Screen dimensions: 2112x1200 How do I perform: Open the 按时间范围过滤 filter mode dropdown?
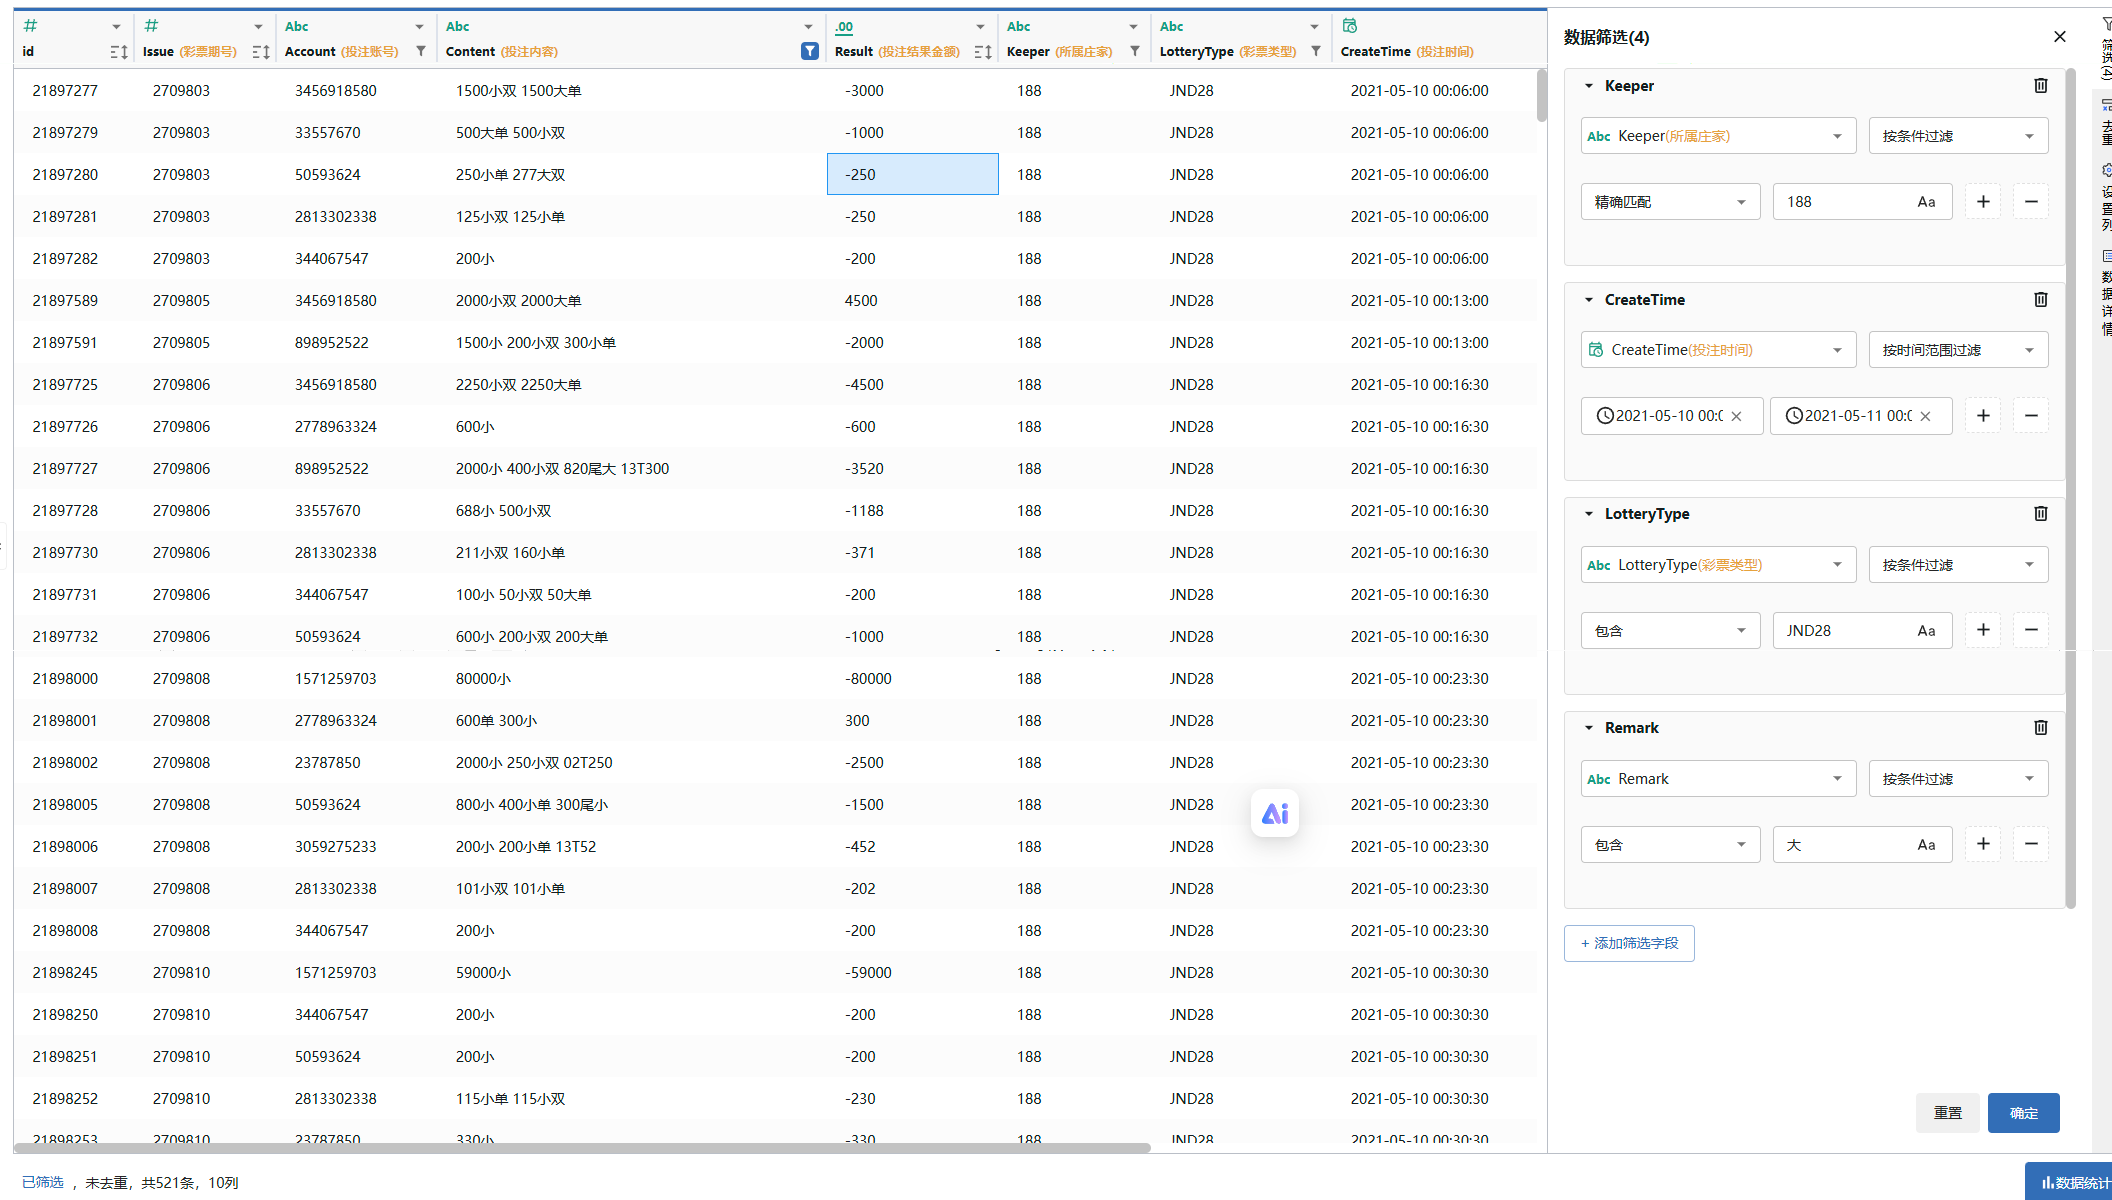(1957, 350)
